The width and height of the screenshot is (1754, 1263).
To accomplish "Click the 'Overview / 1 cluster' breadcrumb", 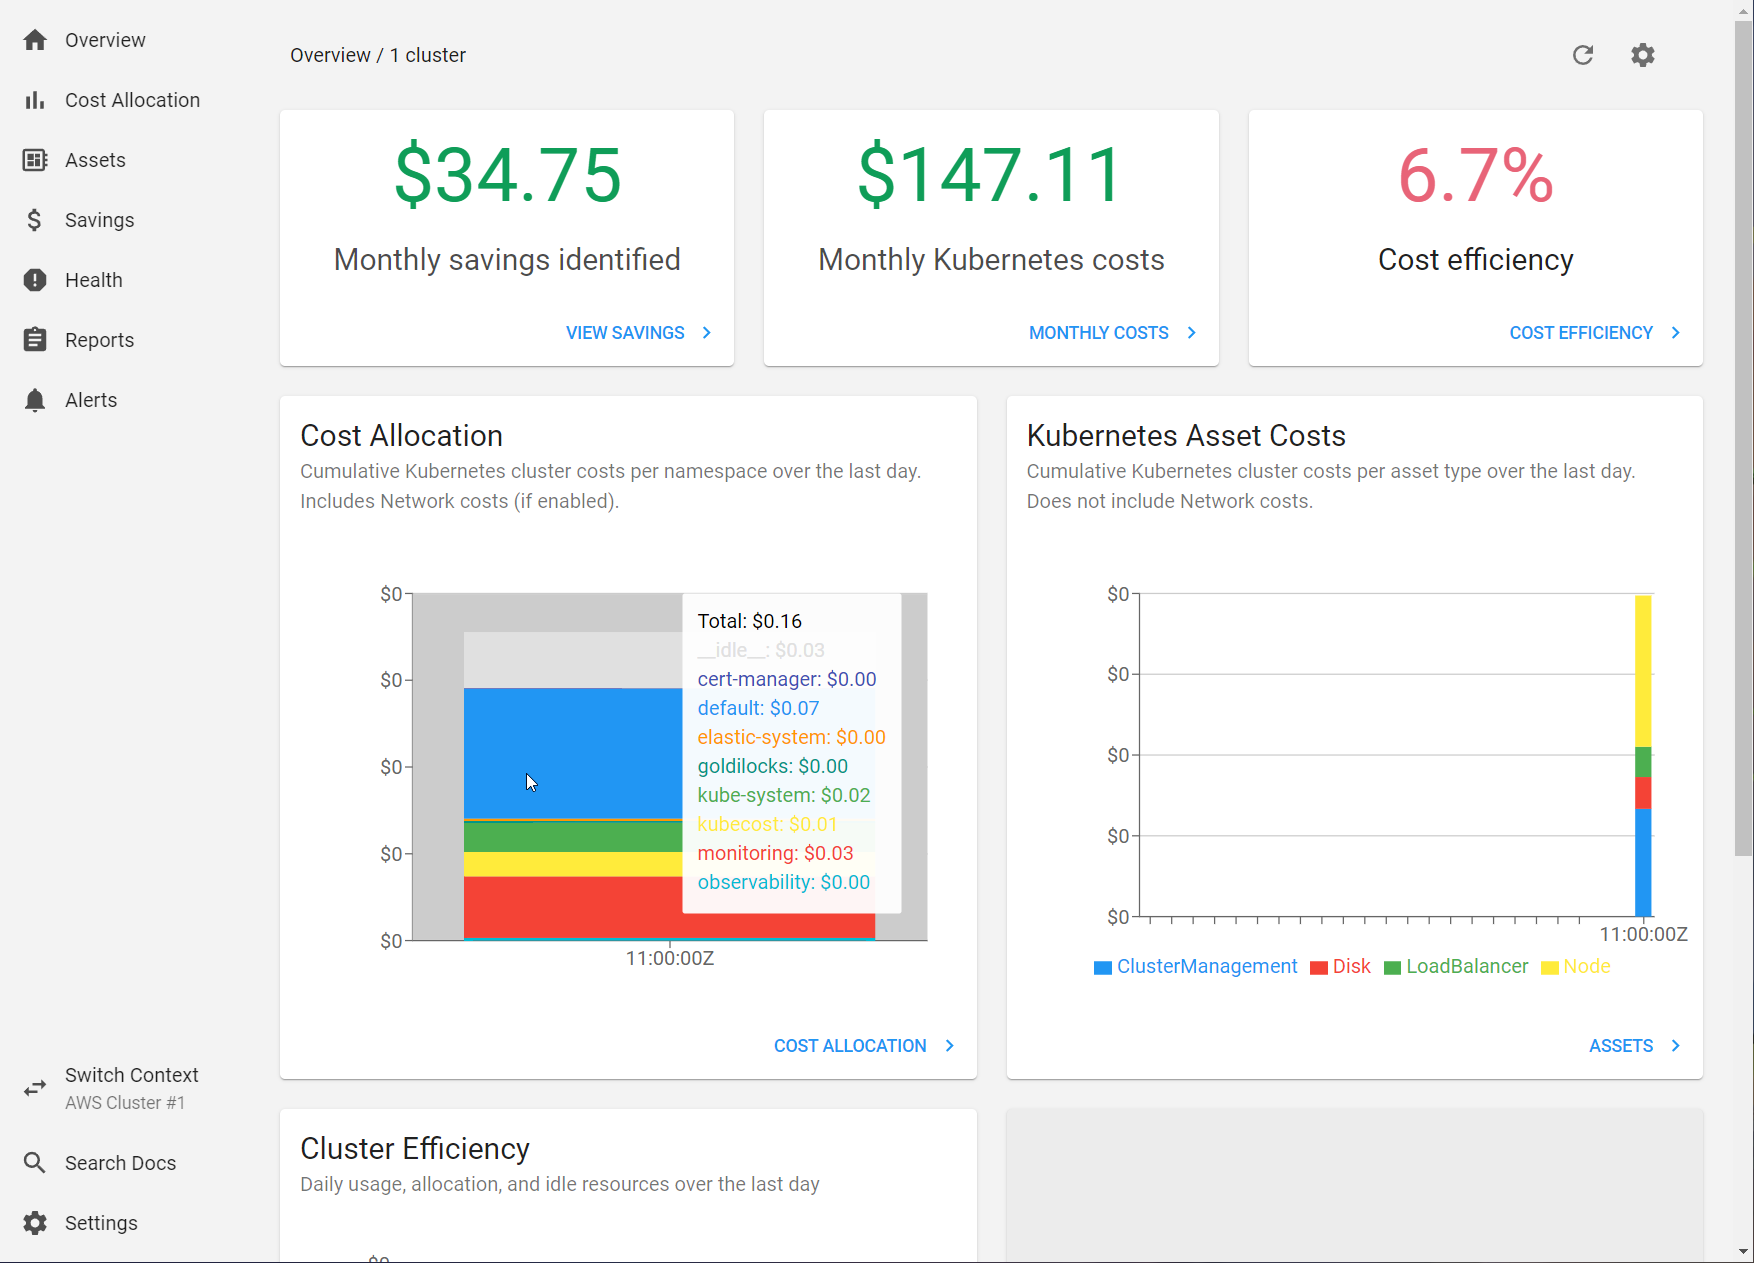I will [x=378, y=55].
